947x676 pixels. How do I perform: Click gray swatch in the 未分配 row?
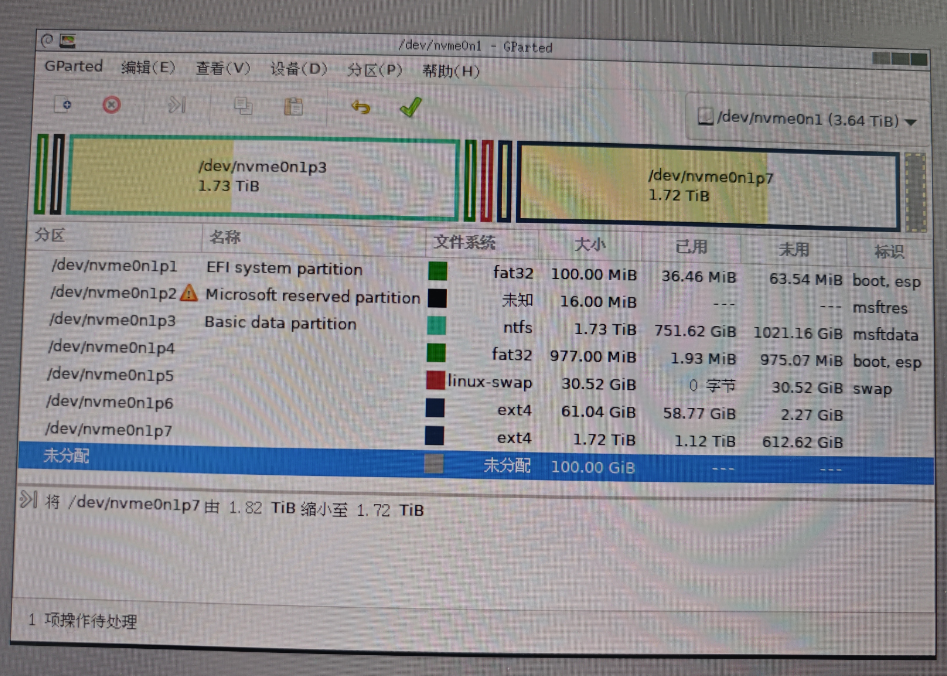click(x=434, y=464)
